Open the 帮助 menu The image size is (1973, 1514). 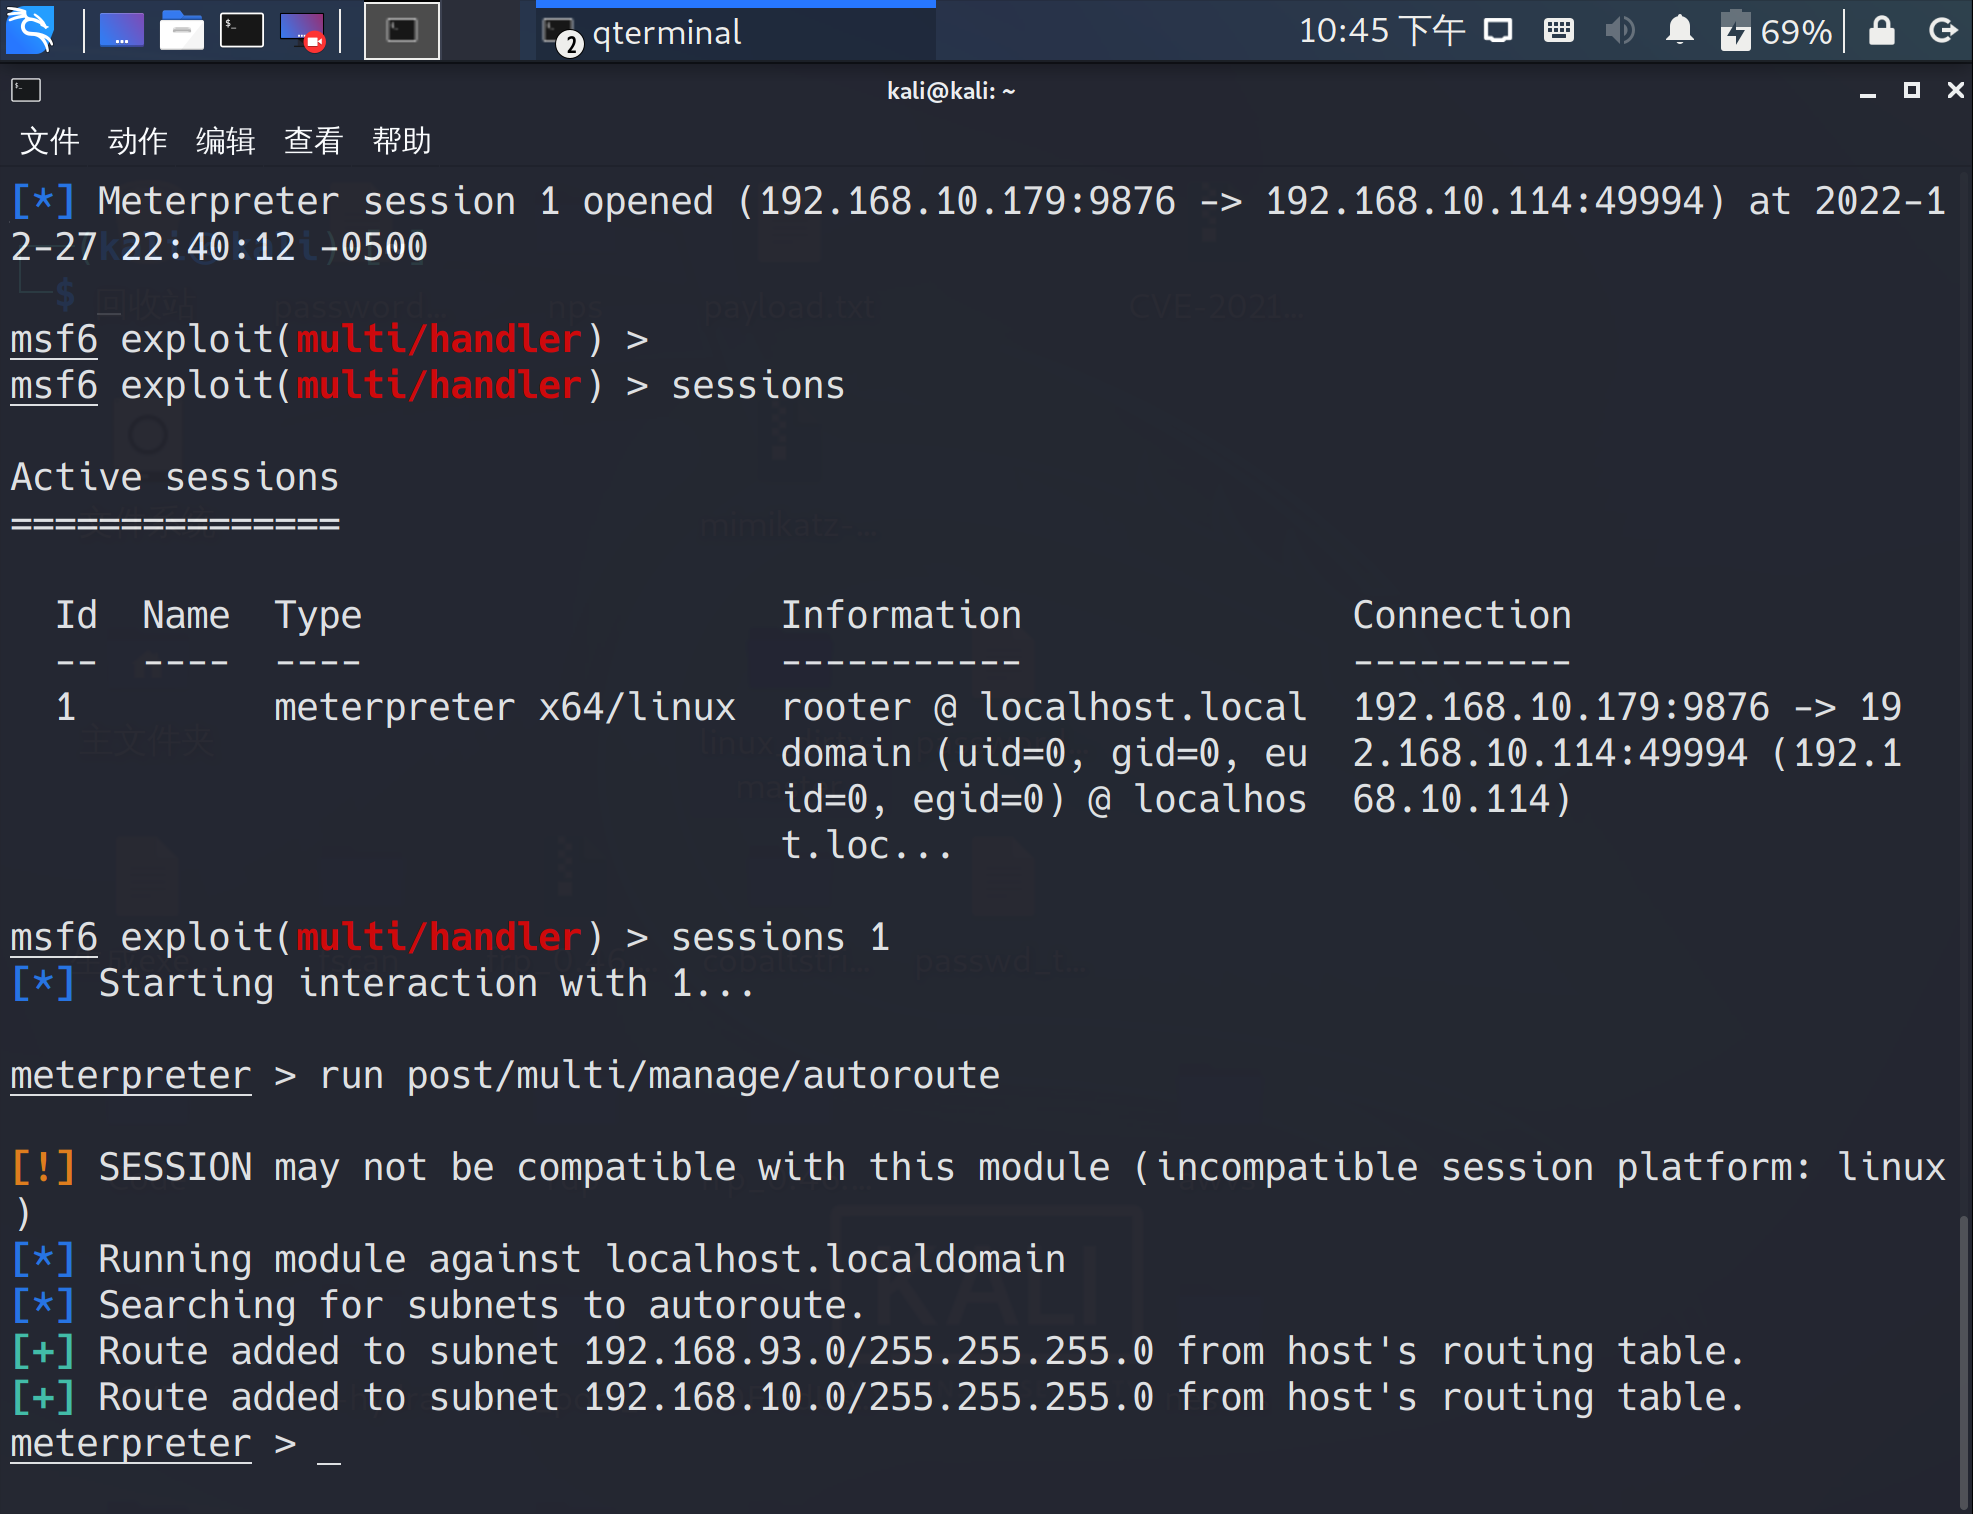[401, 141]
